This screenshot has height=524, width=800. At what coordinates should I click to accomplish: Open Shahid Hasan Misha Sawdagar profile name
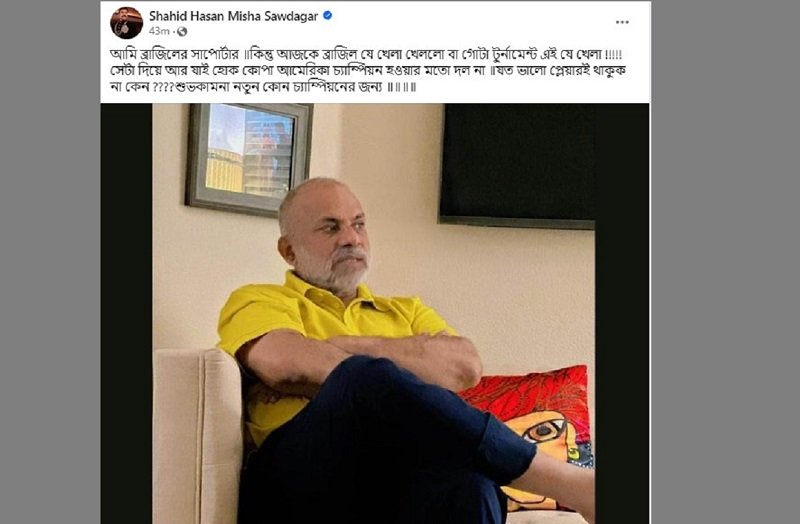(234, 16)
